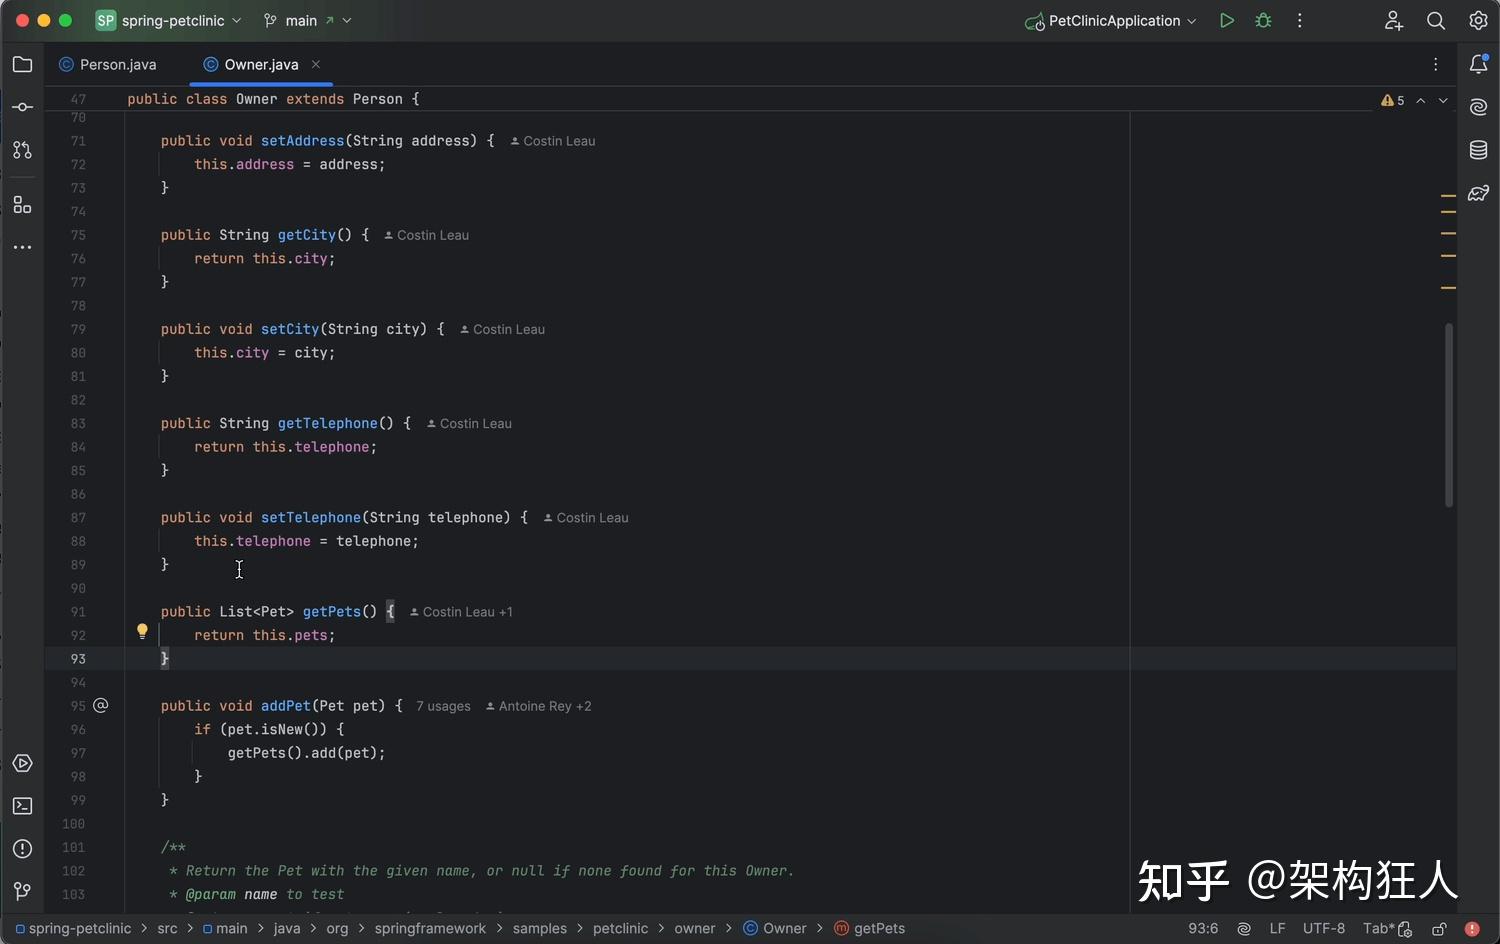The height and width of the screenshot is (944, 1500).
Task: Click the 93:6 caret position indicator
Action: (x=1203, y=929)
